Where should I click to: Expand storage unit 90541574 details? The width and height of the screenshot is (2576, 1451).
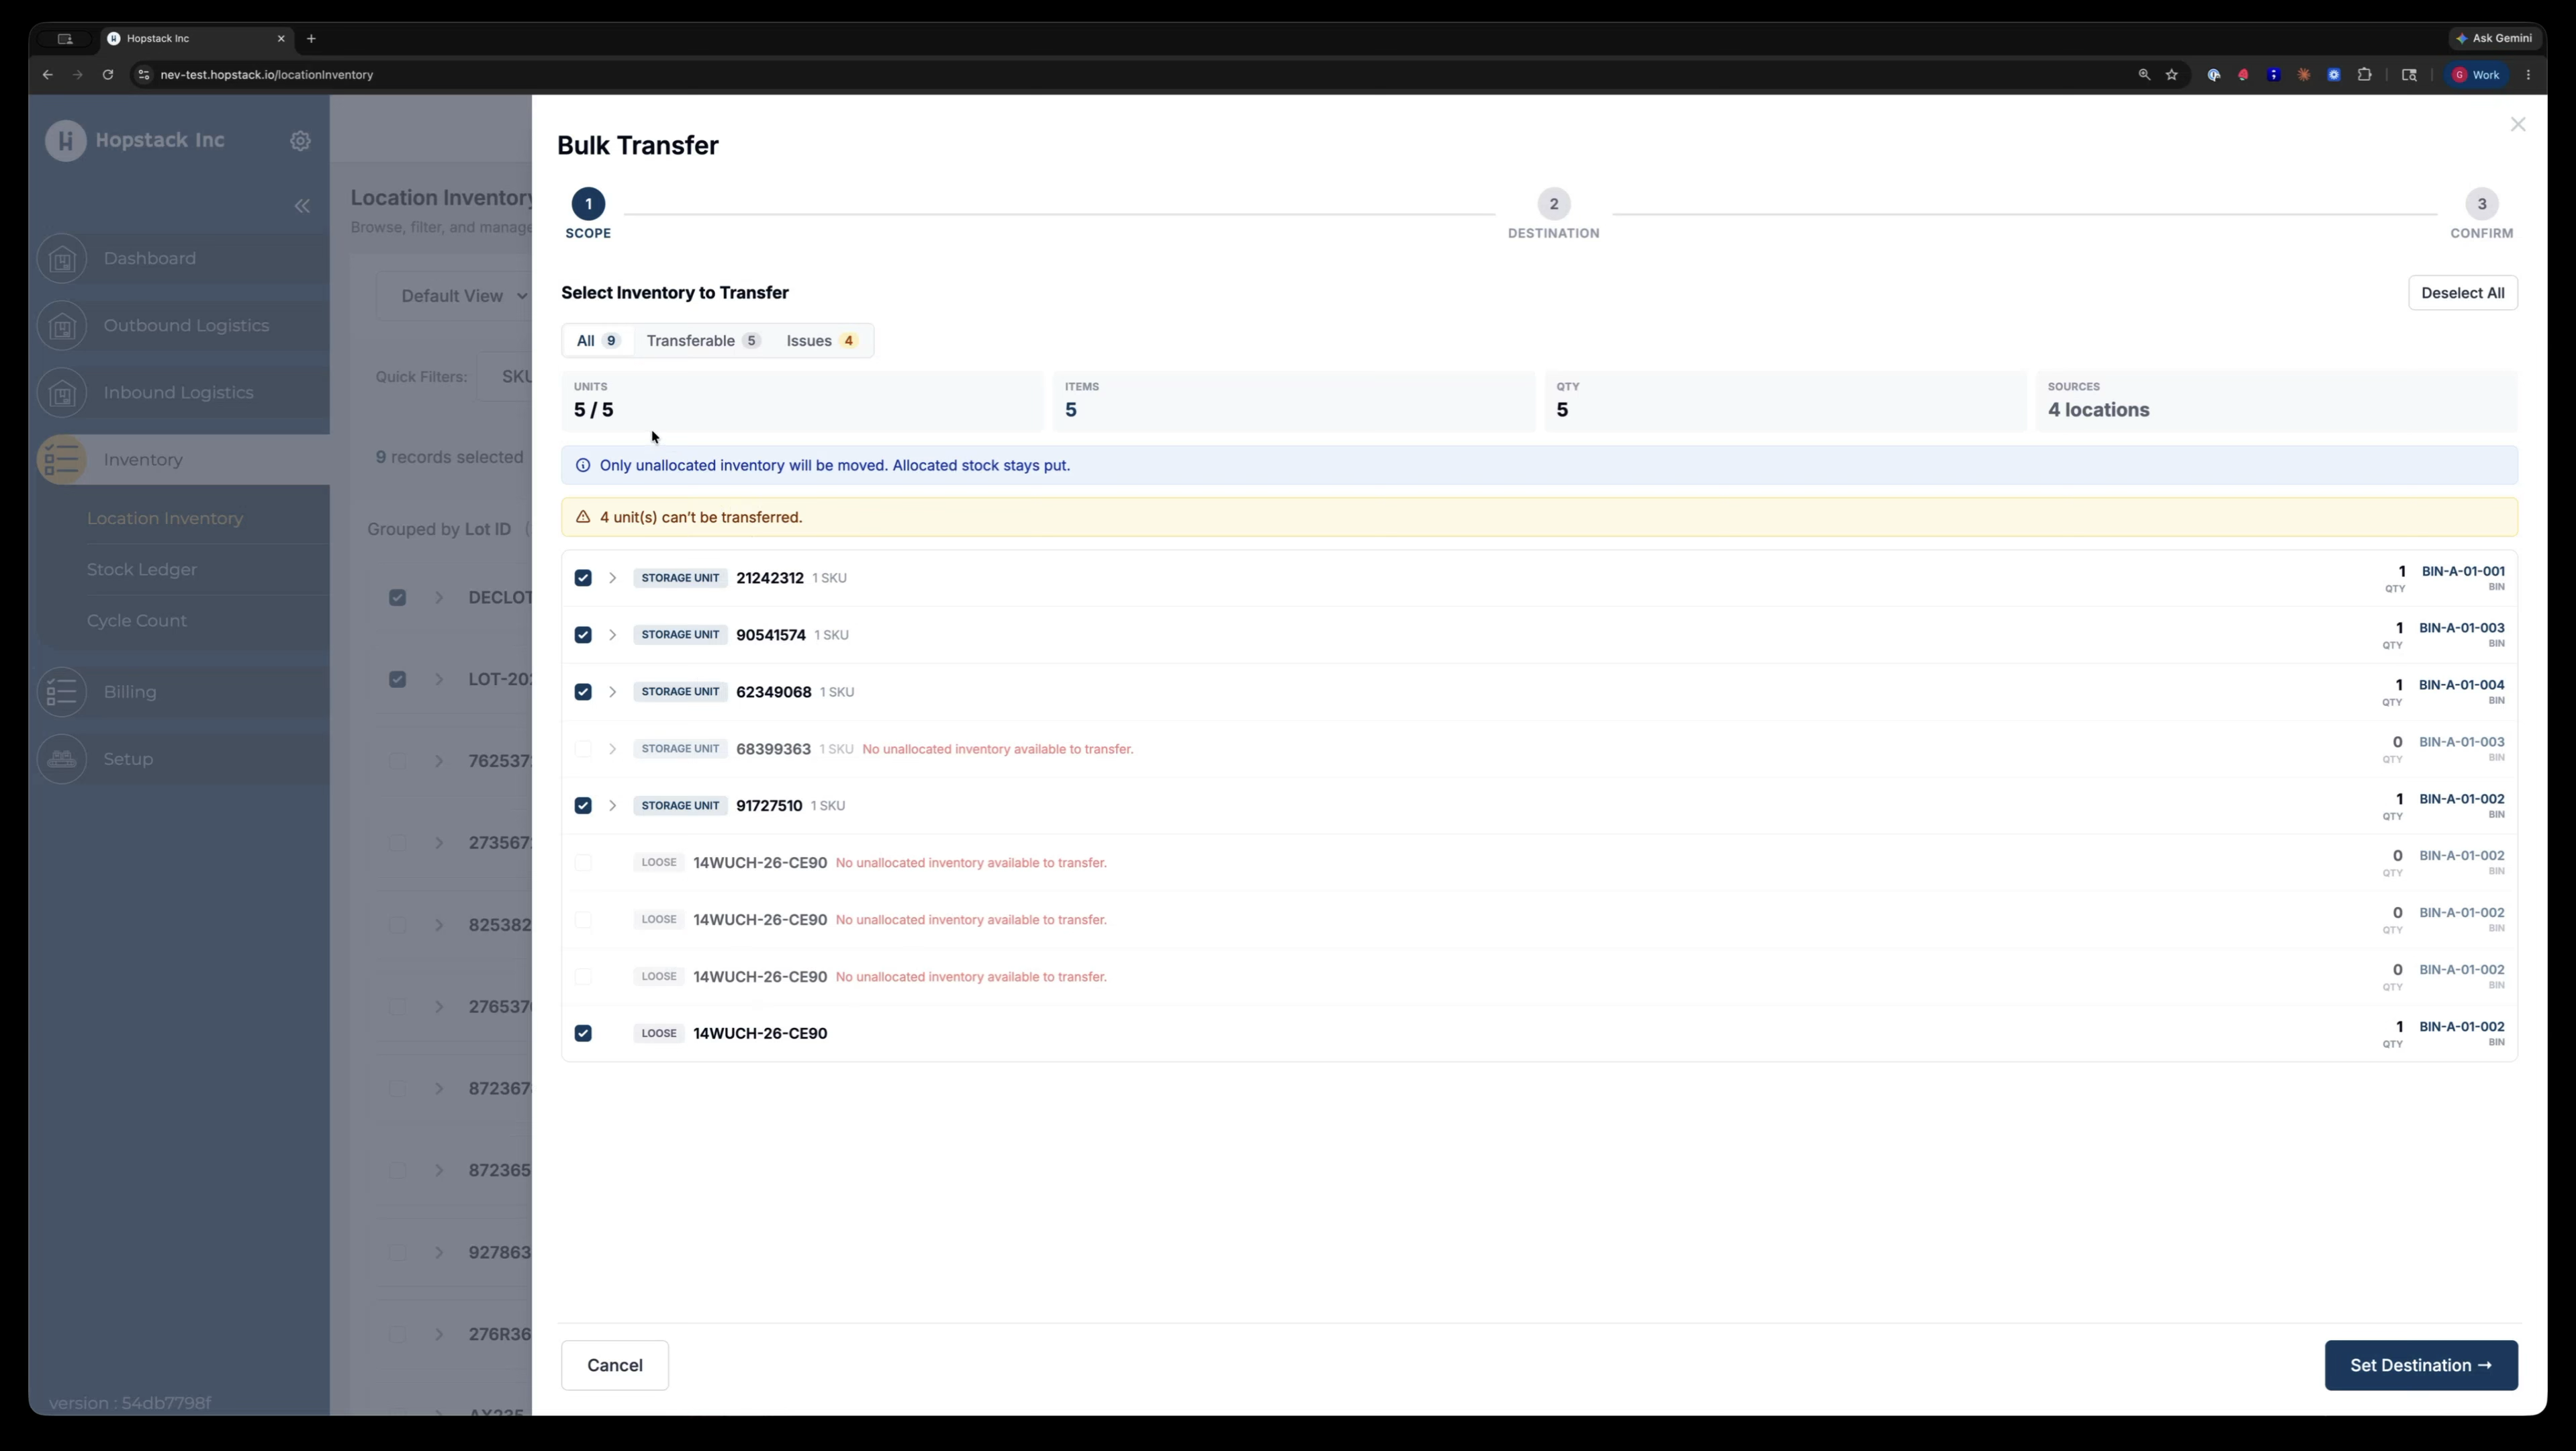(x=612, y=636)
